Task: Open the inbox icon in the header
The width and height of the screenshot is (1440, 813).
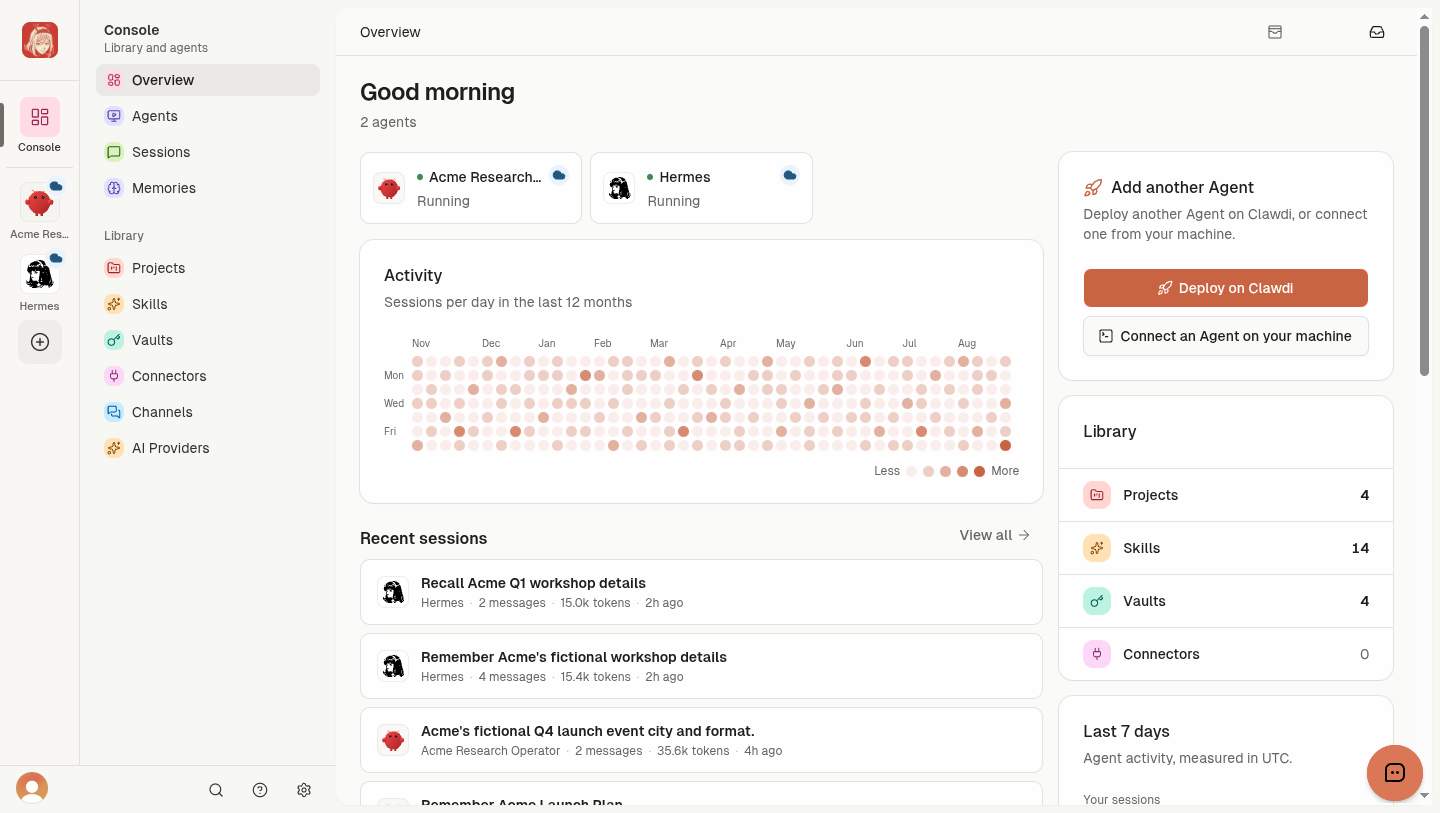Action: click(1377, 32)
